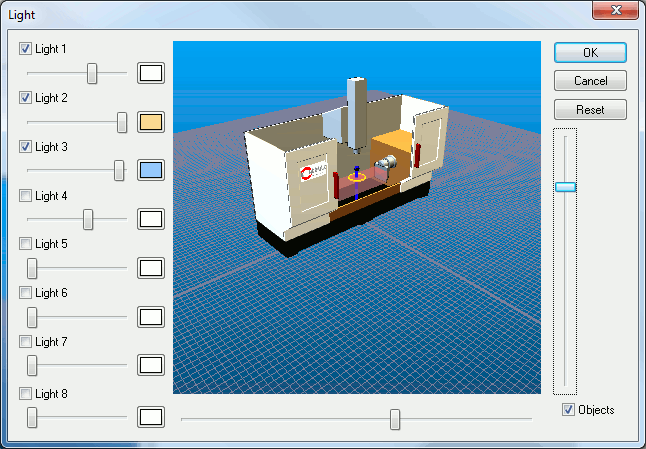This screenshot has height=449, width=646.
Task: Enable the Light 5 checkbox
Action: 25,244
